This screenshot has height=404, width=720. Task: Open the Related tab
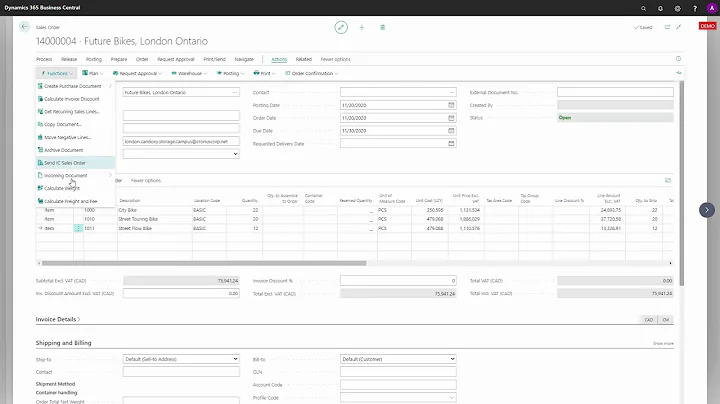pyautogui.click(x=304, y=59)
